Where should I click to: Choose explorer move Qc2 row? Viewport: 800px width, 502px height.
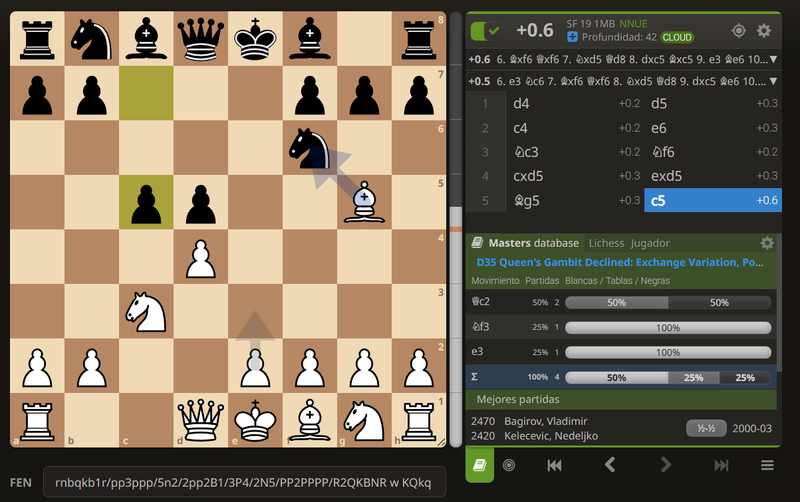[x=621, y=302]
